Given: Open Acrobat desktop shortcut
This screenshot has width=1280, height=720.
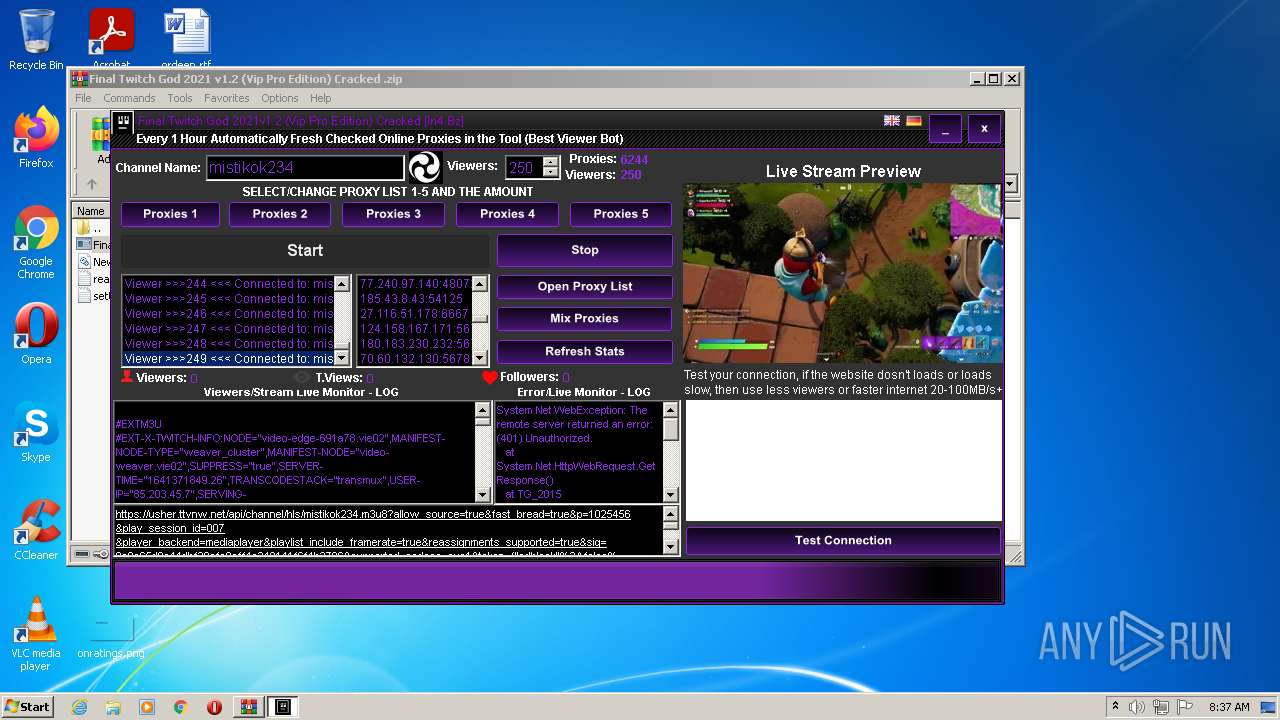Looking at the screenshot, I should (x=111, y=40).
